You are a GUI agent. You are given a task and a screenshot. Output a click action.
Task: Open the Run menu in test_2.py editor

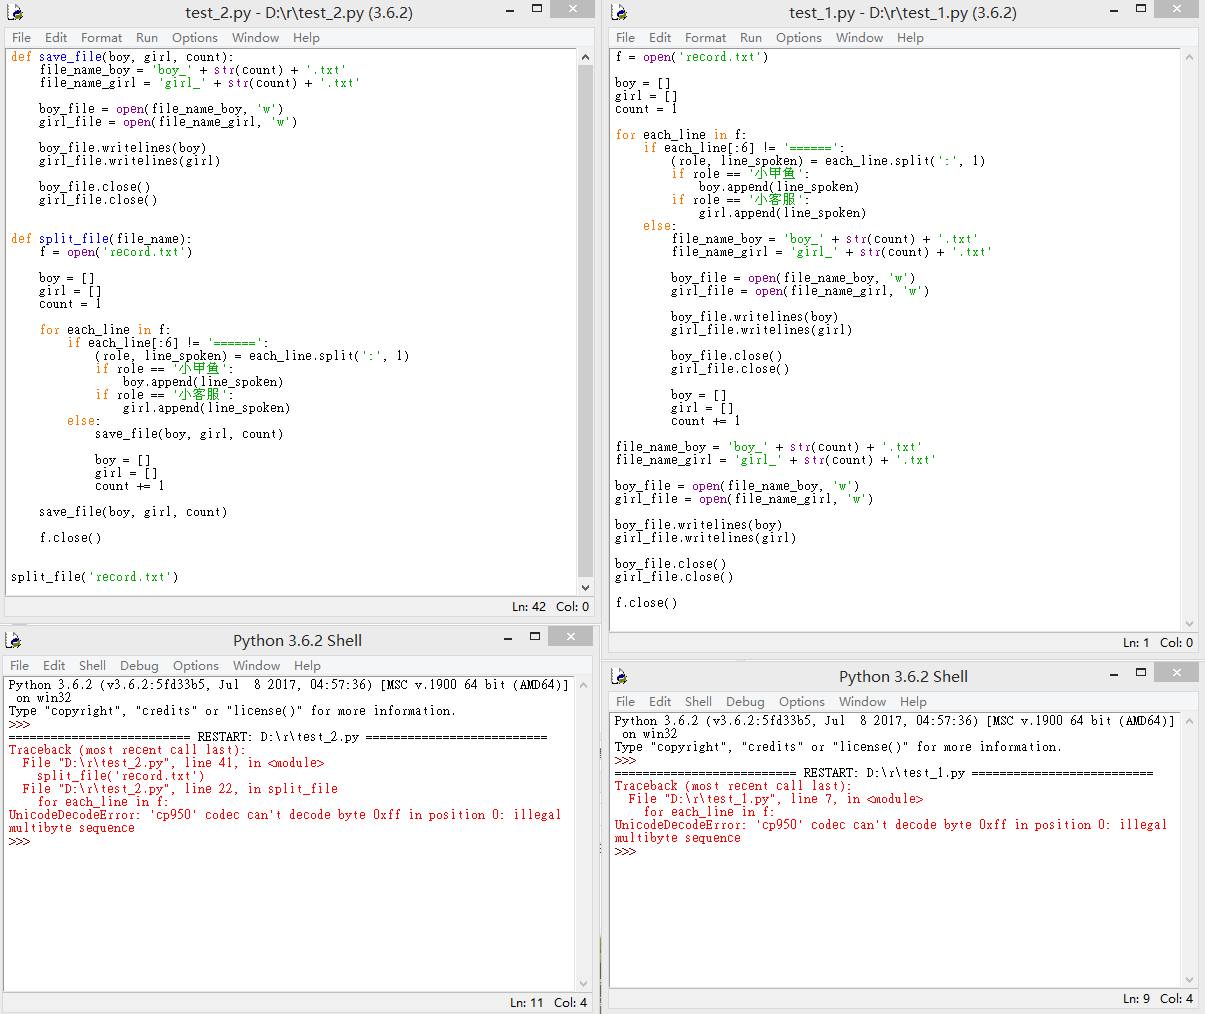[x=147, y=38]
